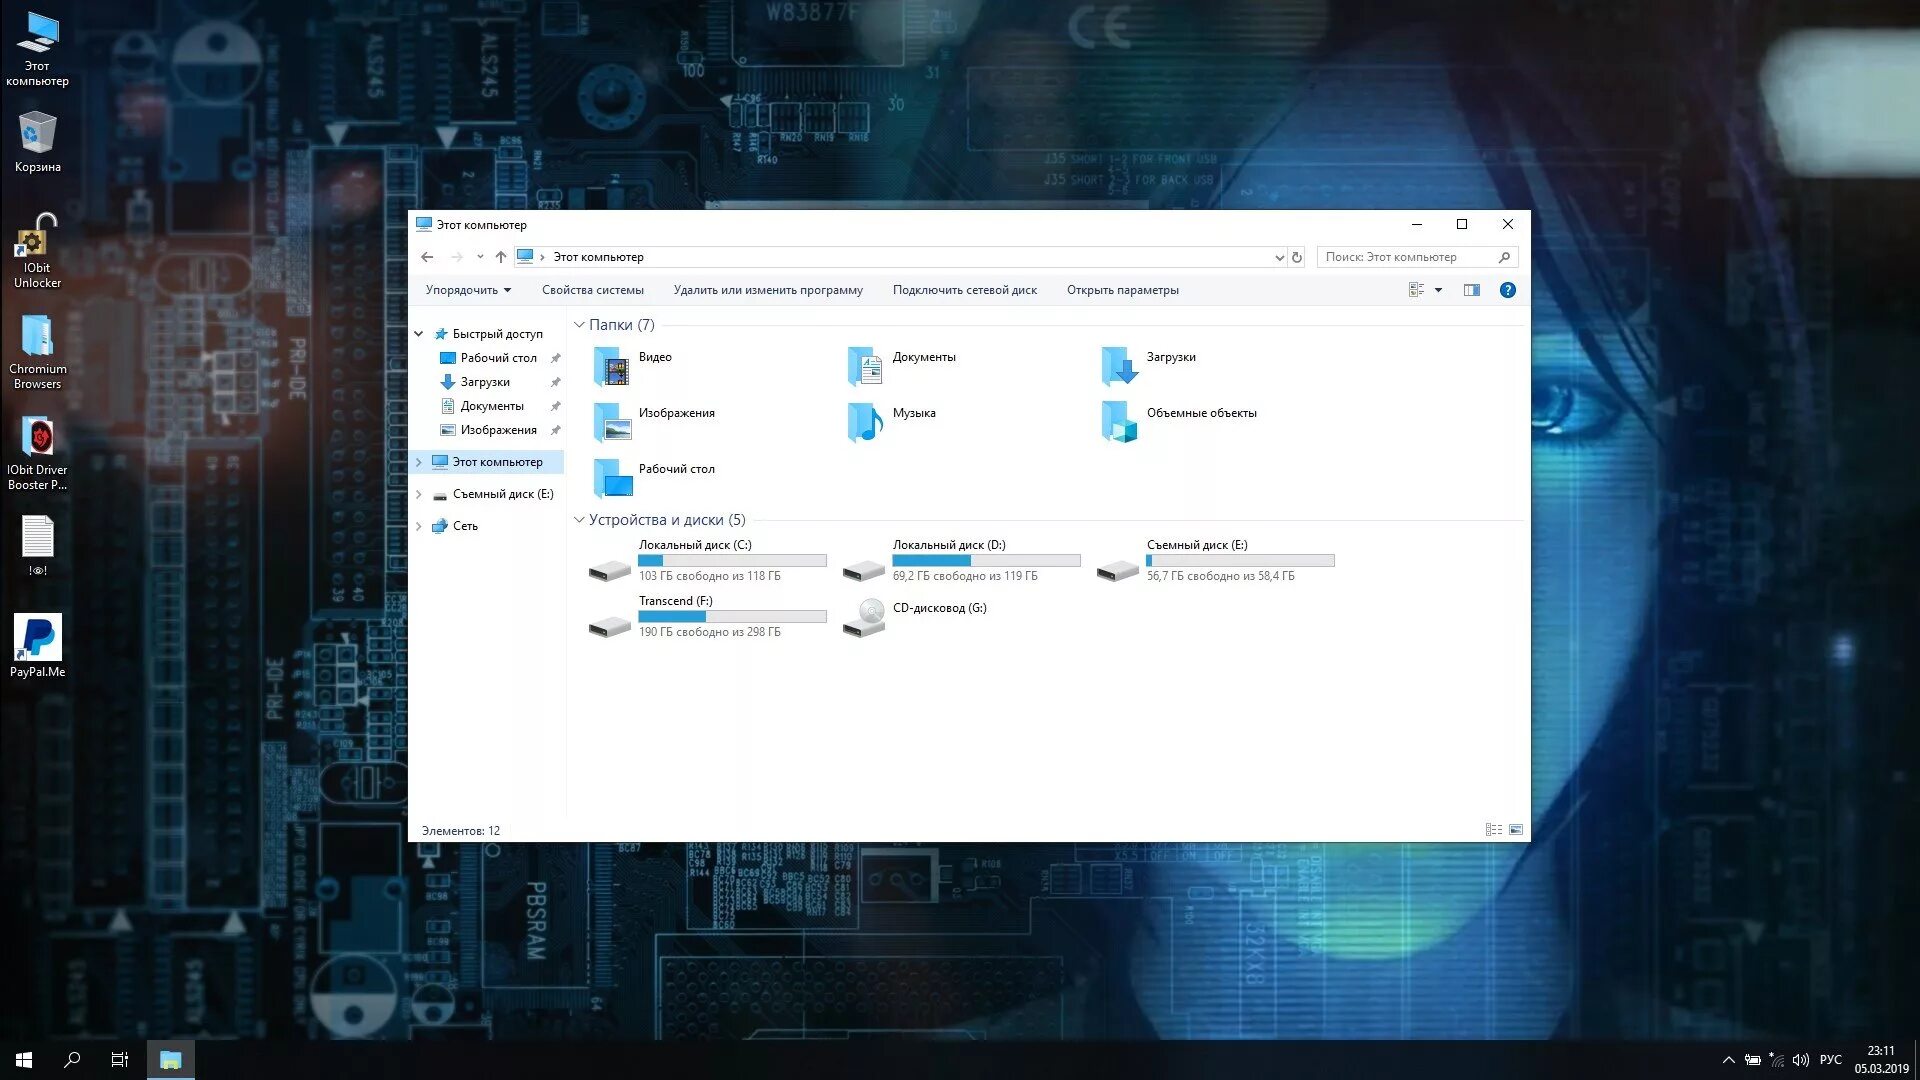Click the Up one level arrow
This screenshot has height=1080, width=1920.
pos(501,257)
